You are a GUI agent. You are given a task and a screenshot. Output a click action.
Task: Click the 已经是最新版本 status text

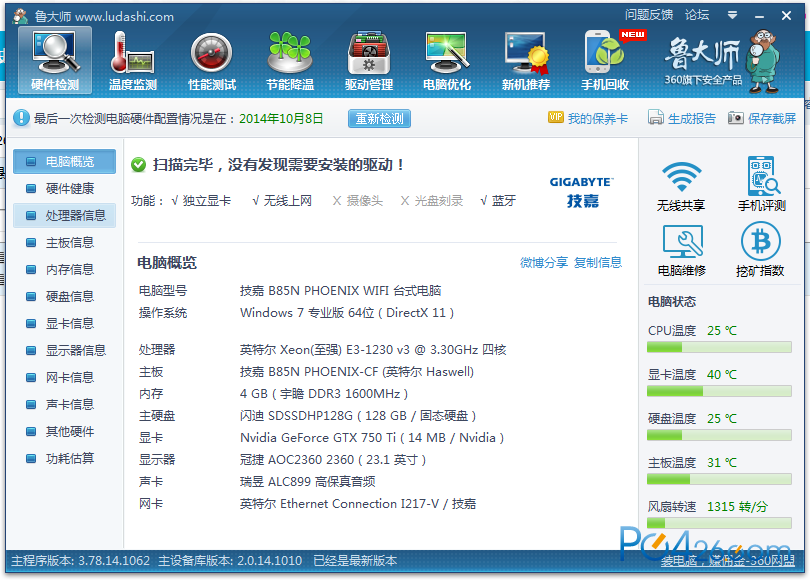(355, 560)
